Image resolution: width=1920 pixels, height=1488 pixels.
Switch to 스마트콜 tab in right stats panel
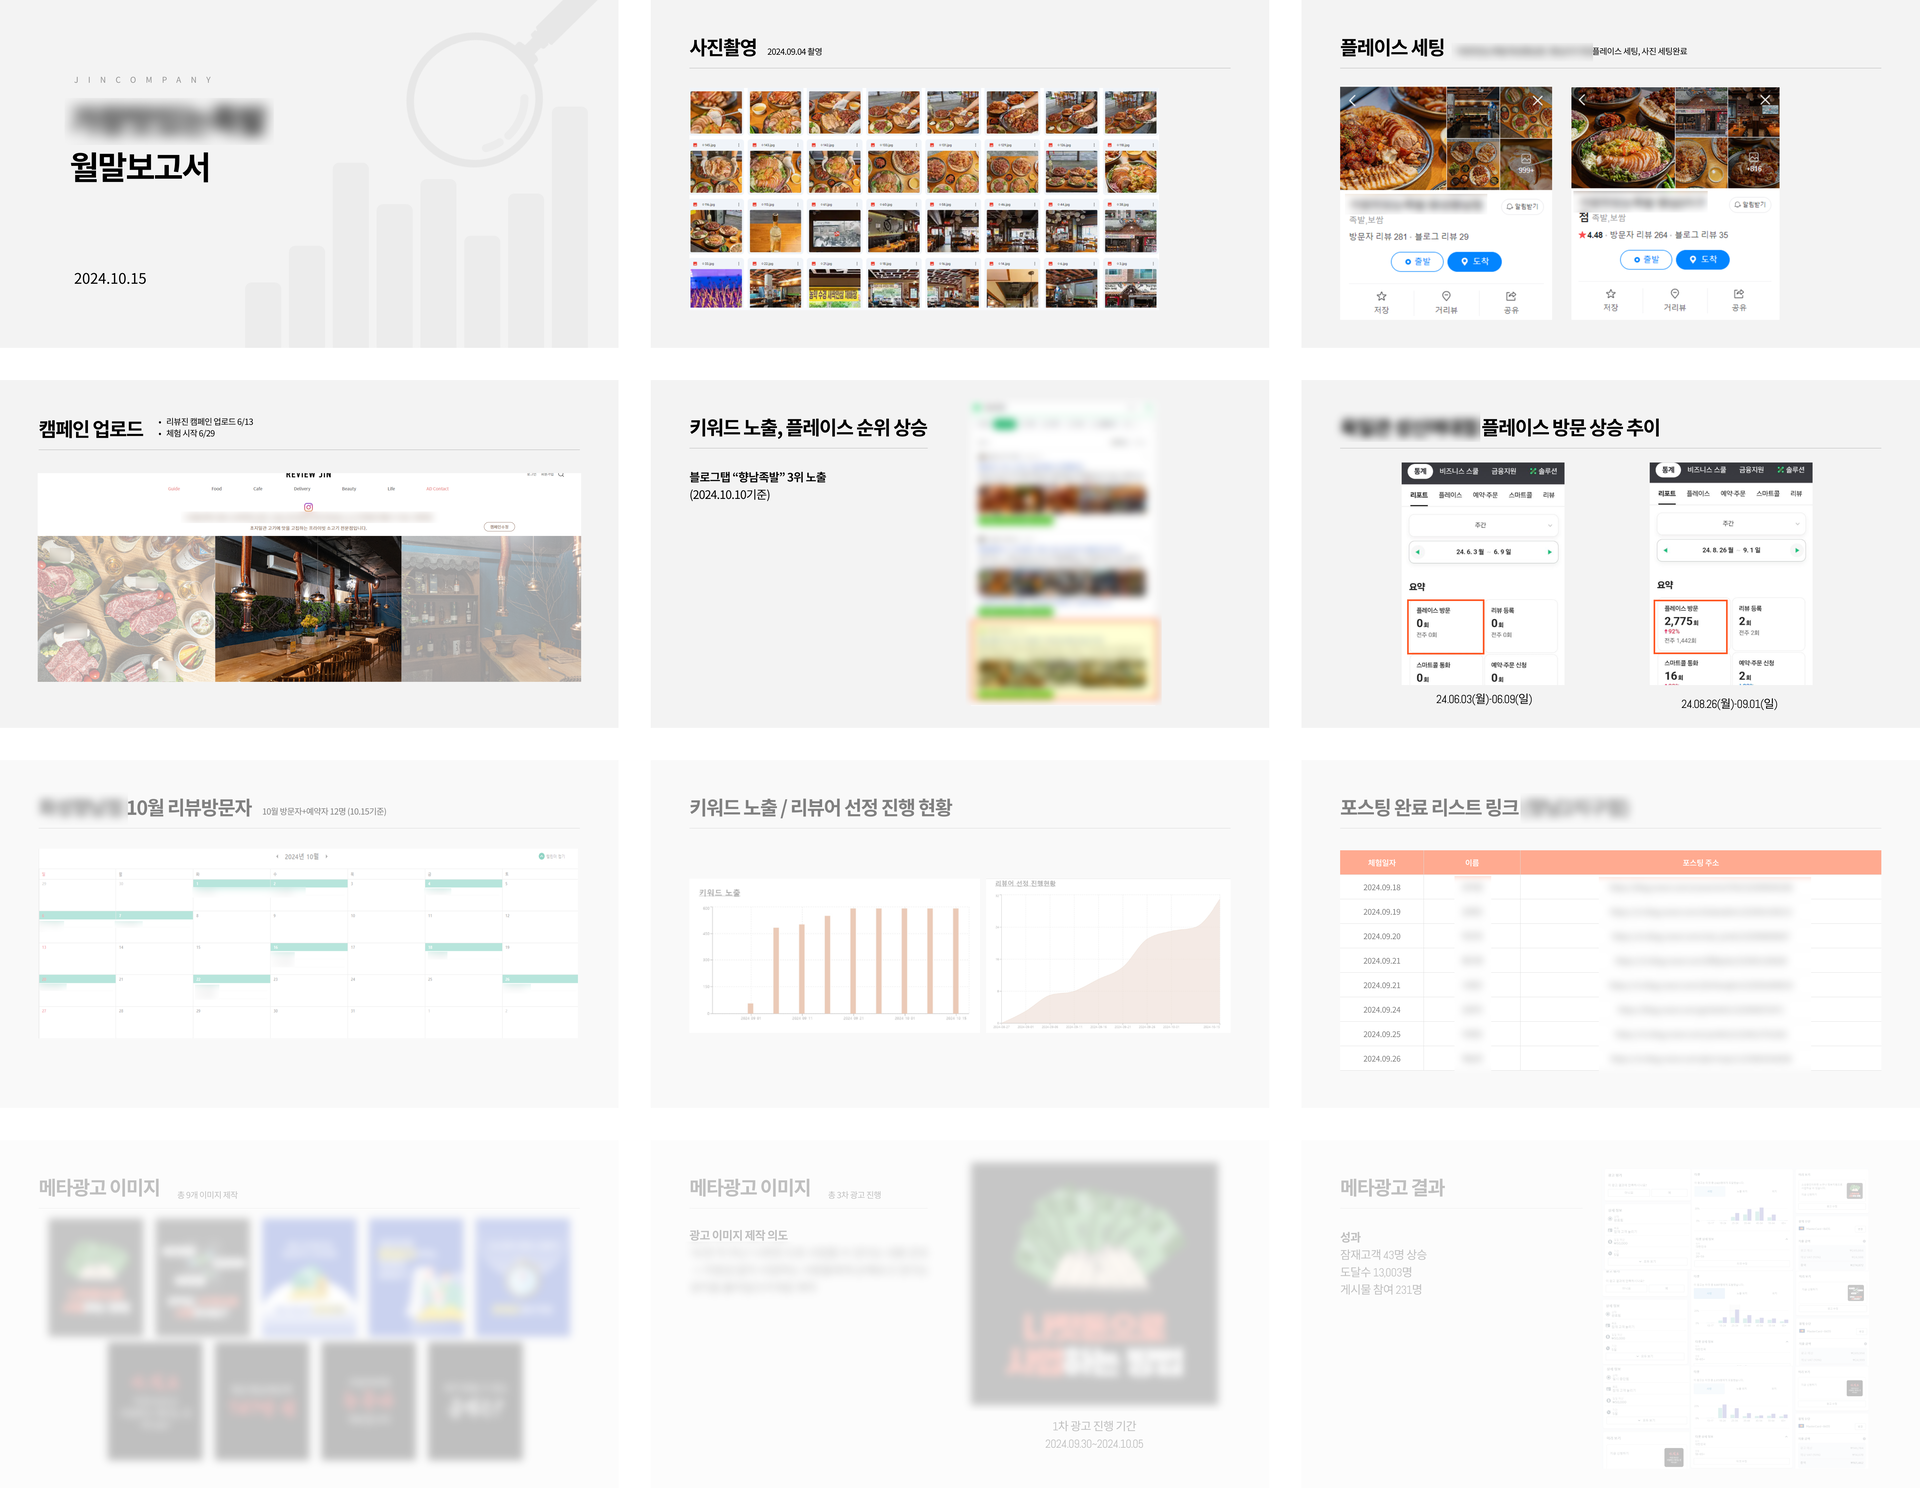coord(1768,494)
